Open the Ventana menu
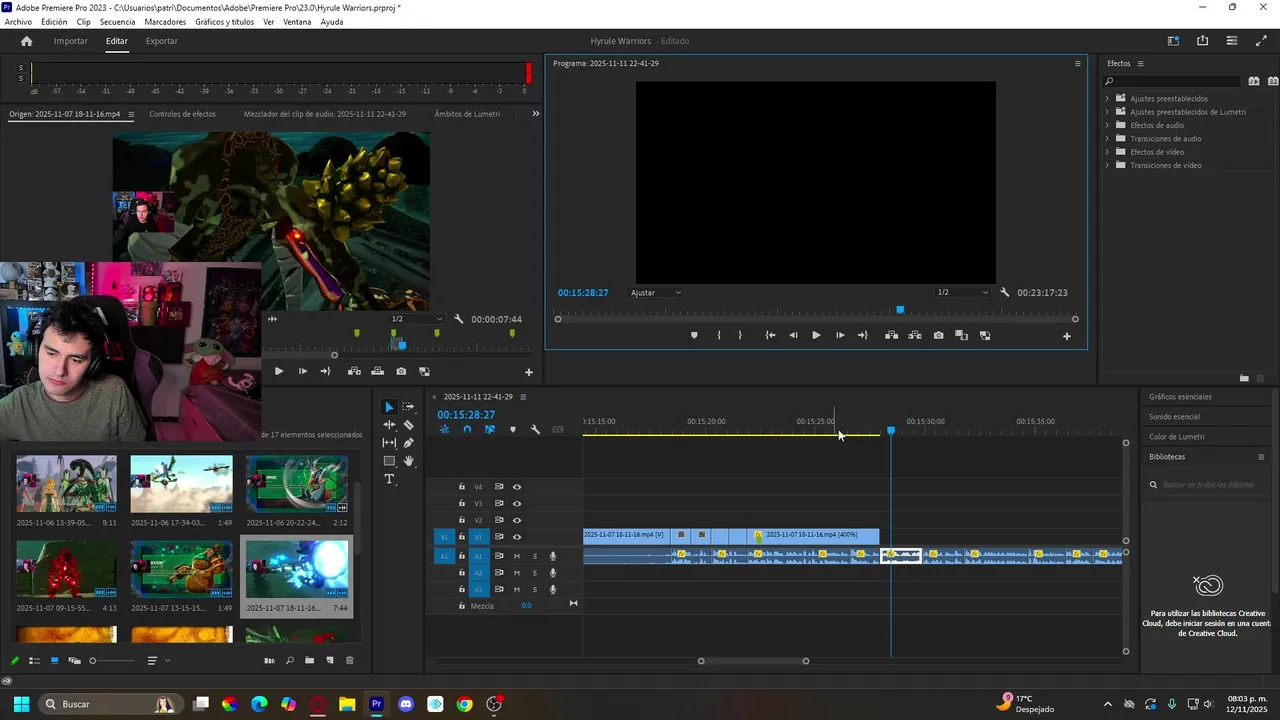The height and width of the screenshot is (720, 1280). click(297, 22)
